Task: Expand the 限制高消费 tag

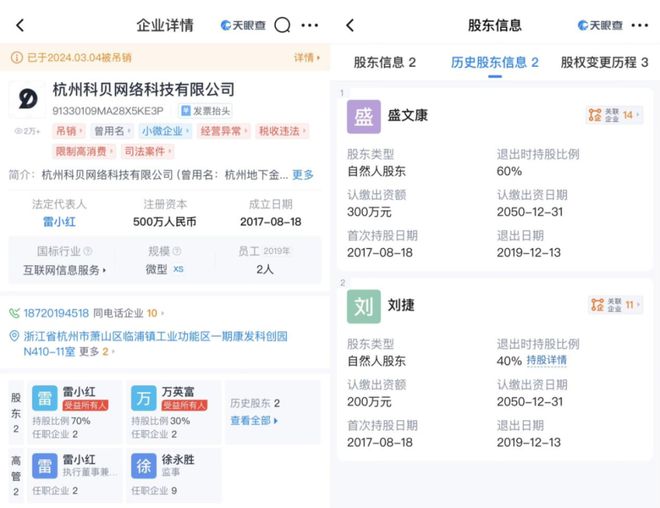Action: click(84, 151)
